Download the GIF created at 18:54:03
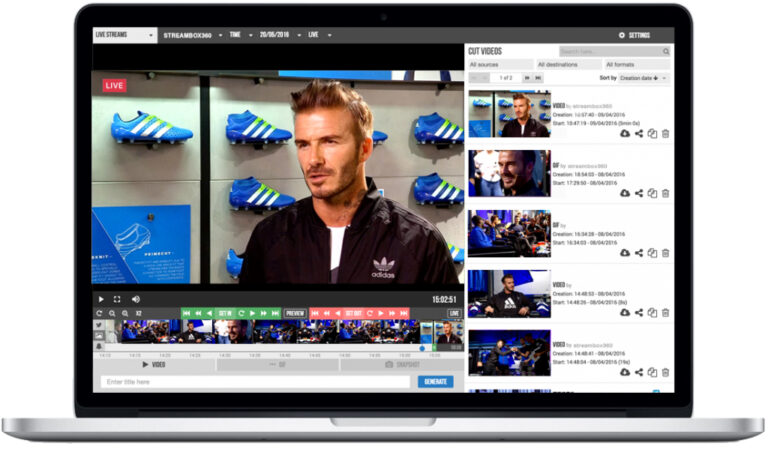Image resolution: width=768 pixels, height=452 pixels. click(625, 193)
